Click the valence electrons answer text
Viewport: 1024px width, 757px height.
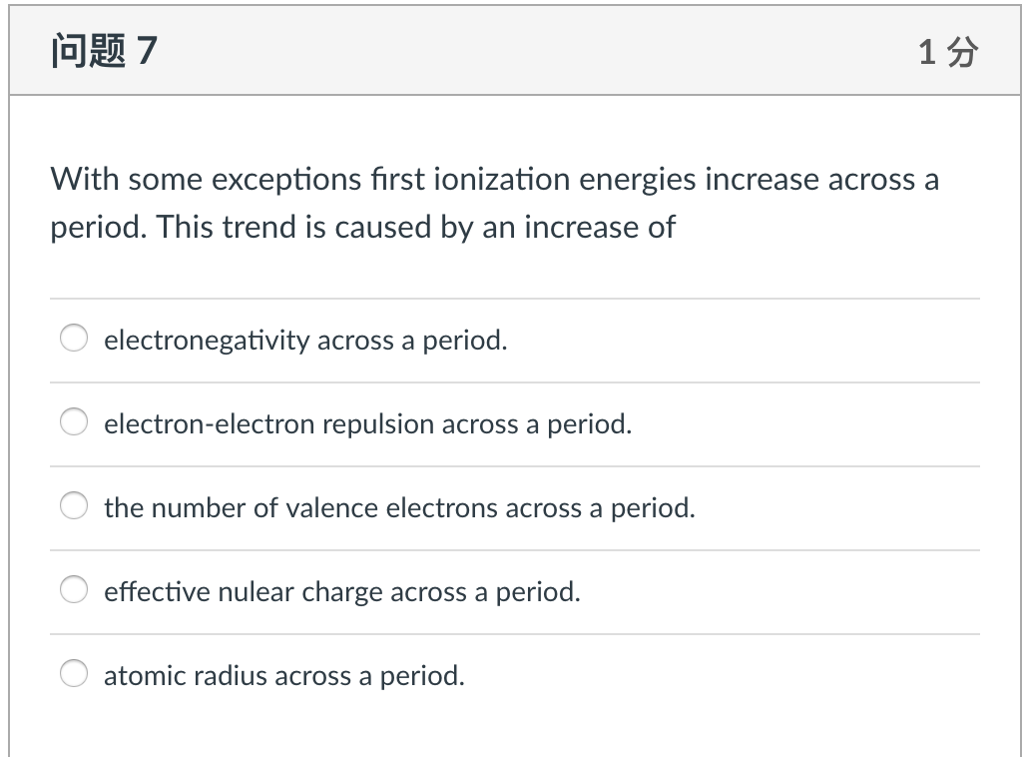click(x=400, y=508)
